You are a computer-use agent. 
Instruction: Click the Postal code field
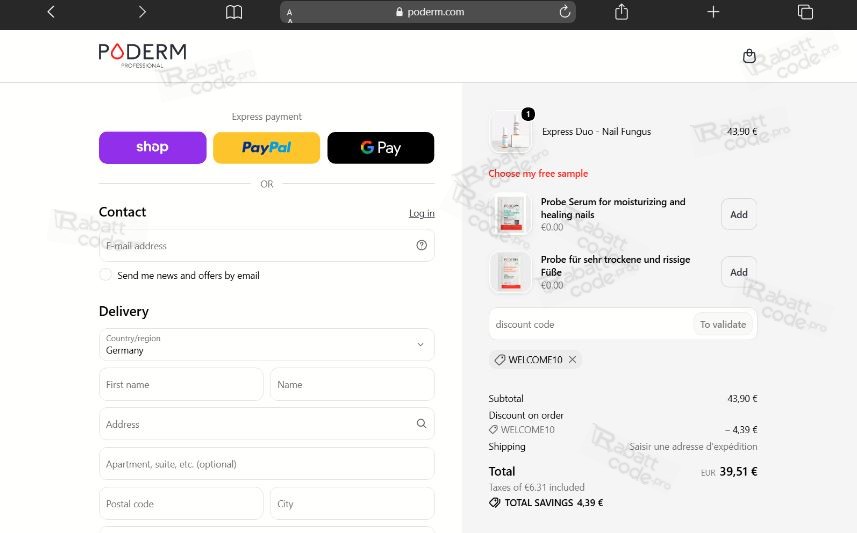pos(181,503)
